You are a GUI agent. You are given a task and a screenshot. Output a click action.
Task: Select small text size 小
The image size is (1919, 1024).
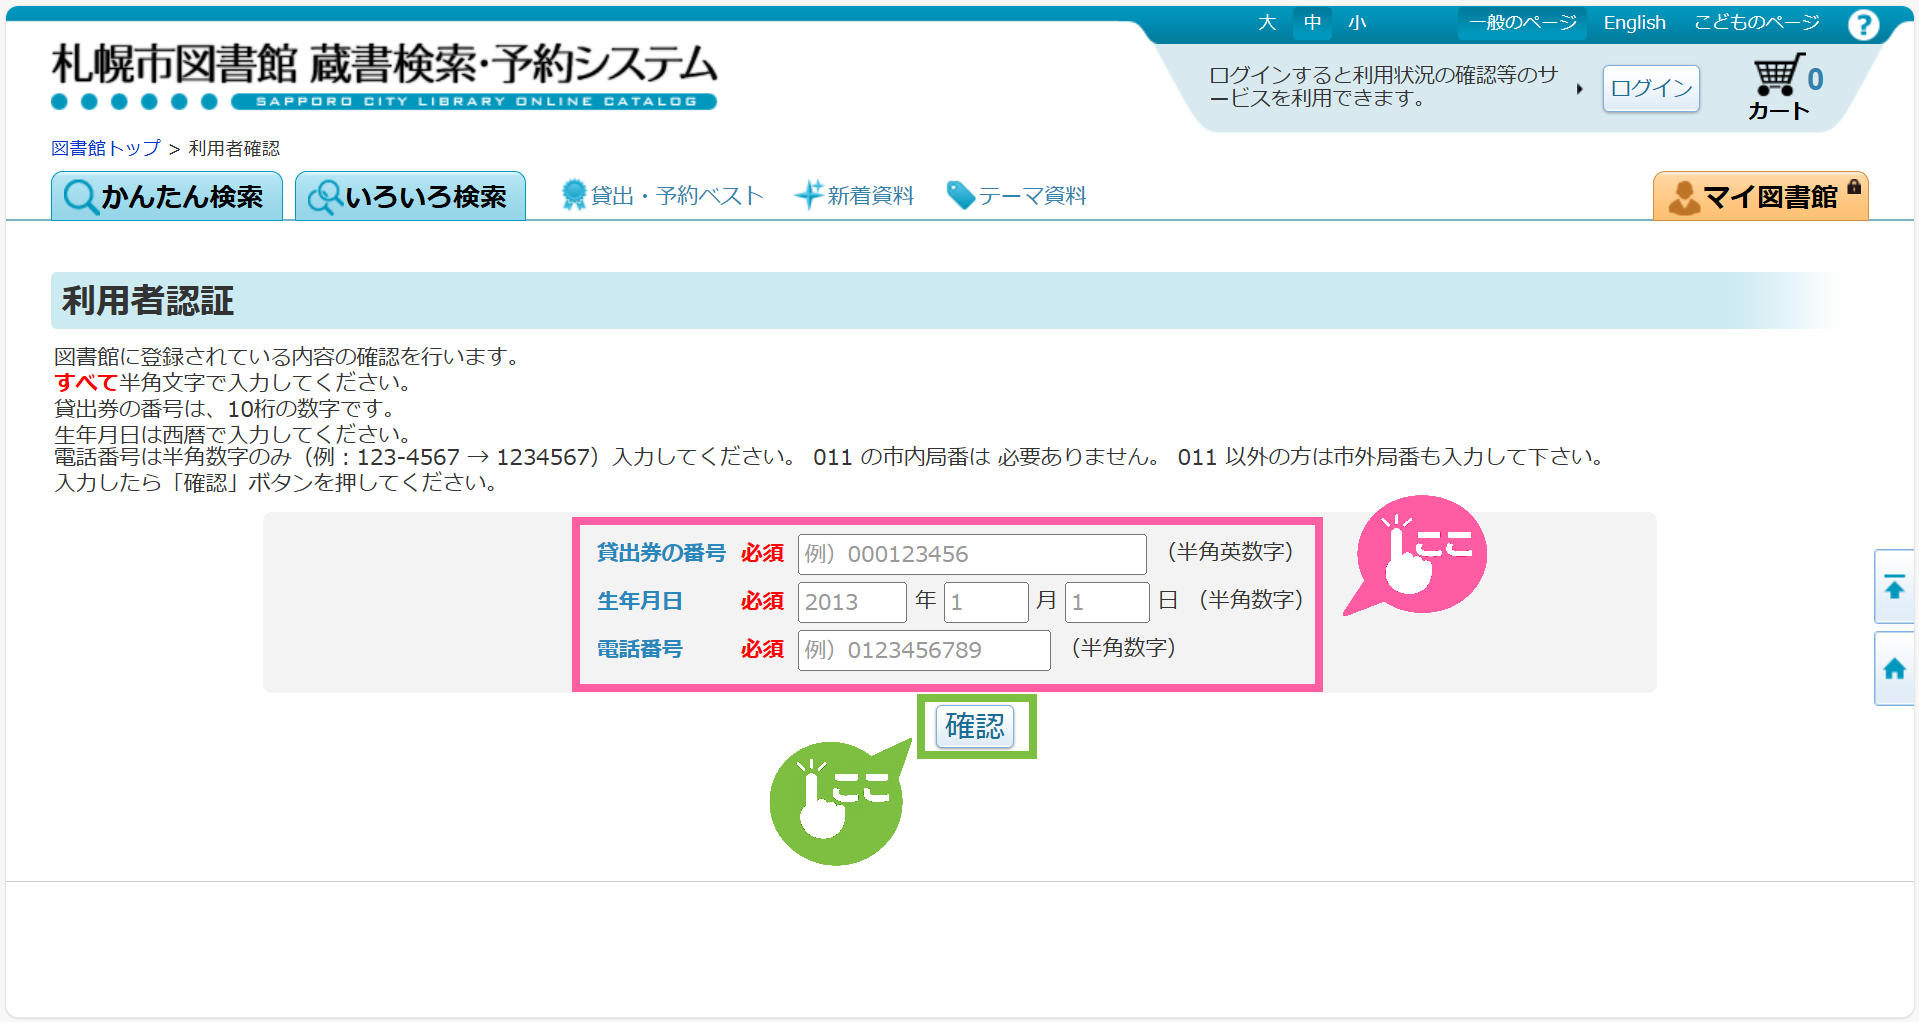coord(1357,23)
